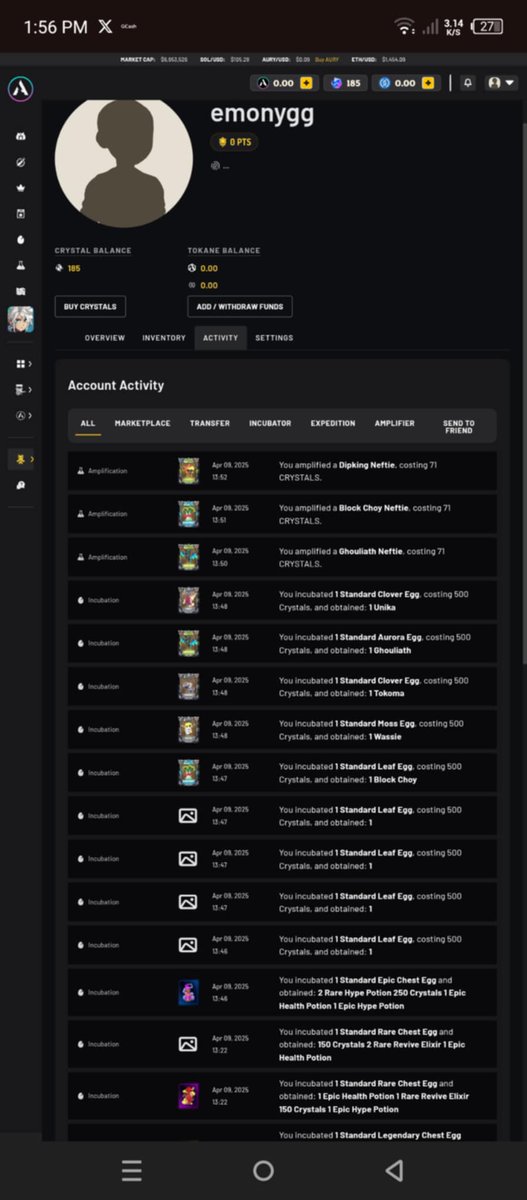Open the Block Choy Neftie amplification thumbnail

tap(188, 514)
